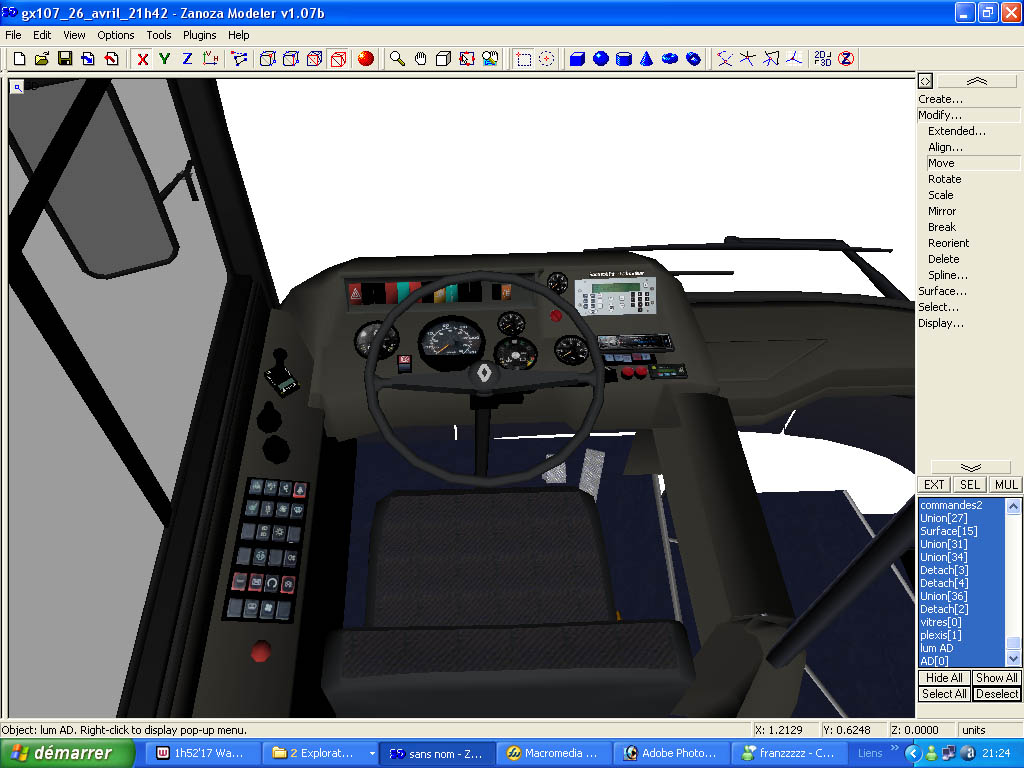
Task: Toggle the Z axis constraint
Action: pos(187,59)
